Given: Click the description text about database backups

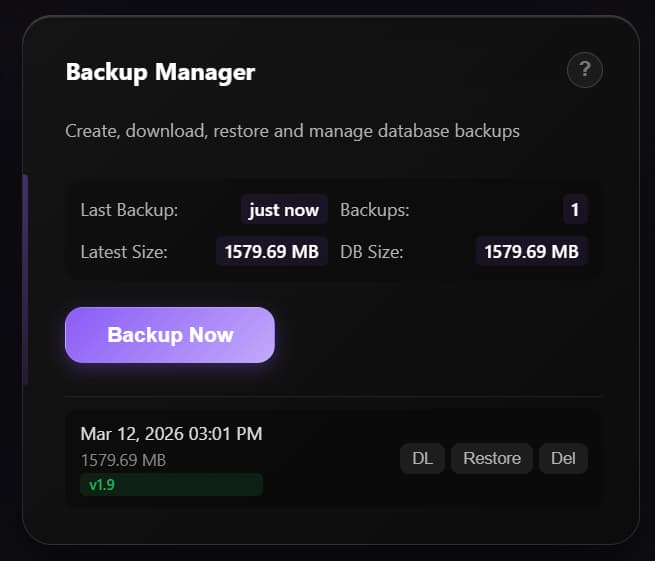Looking at the screenshot, I should click(x=292, y=131).
